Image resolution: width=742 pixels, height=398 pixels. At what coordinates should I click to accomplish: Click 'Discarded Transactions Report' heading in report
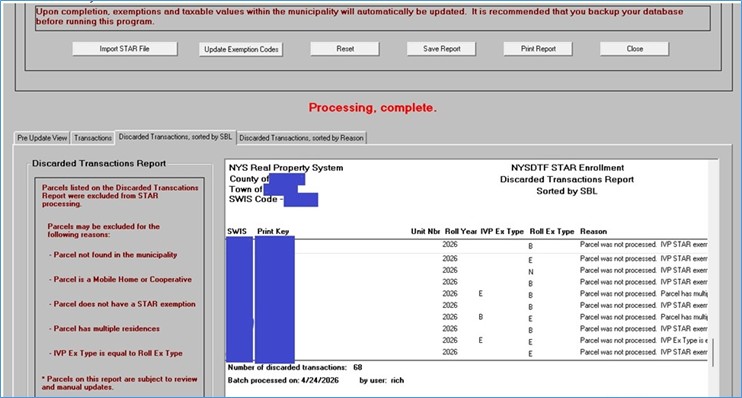click(x=567, y=179)
